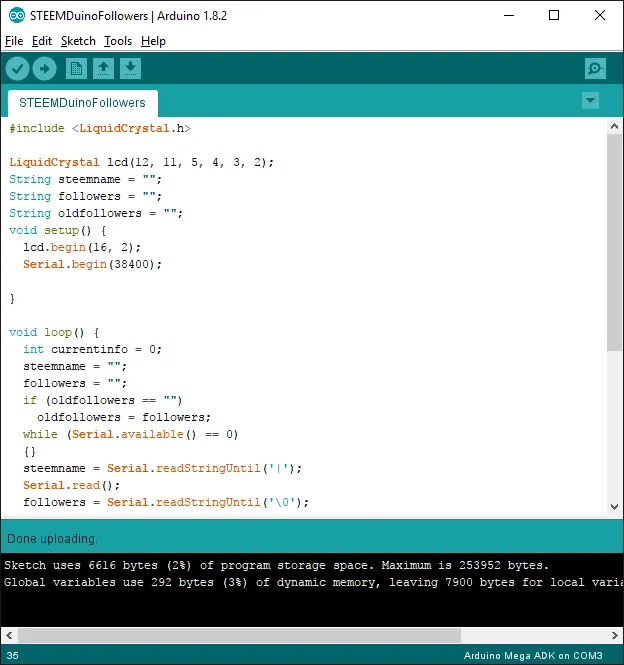
Task: Click the console scroll right arrow
Action: 615,635
